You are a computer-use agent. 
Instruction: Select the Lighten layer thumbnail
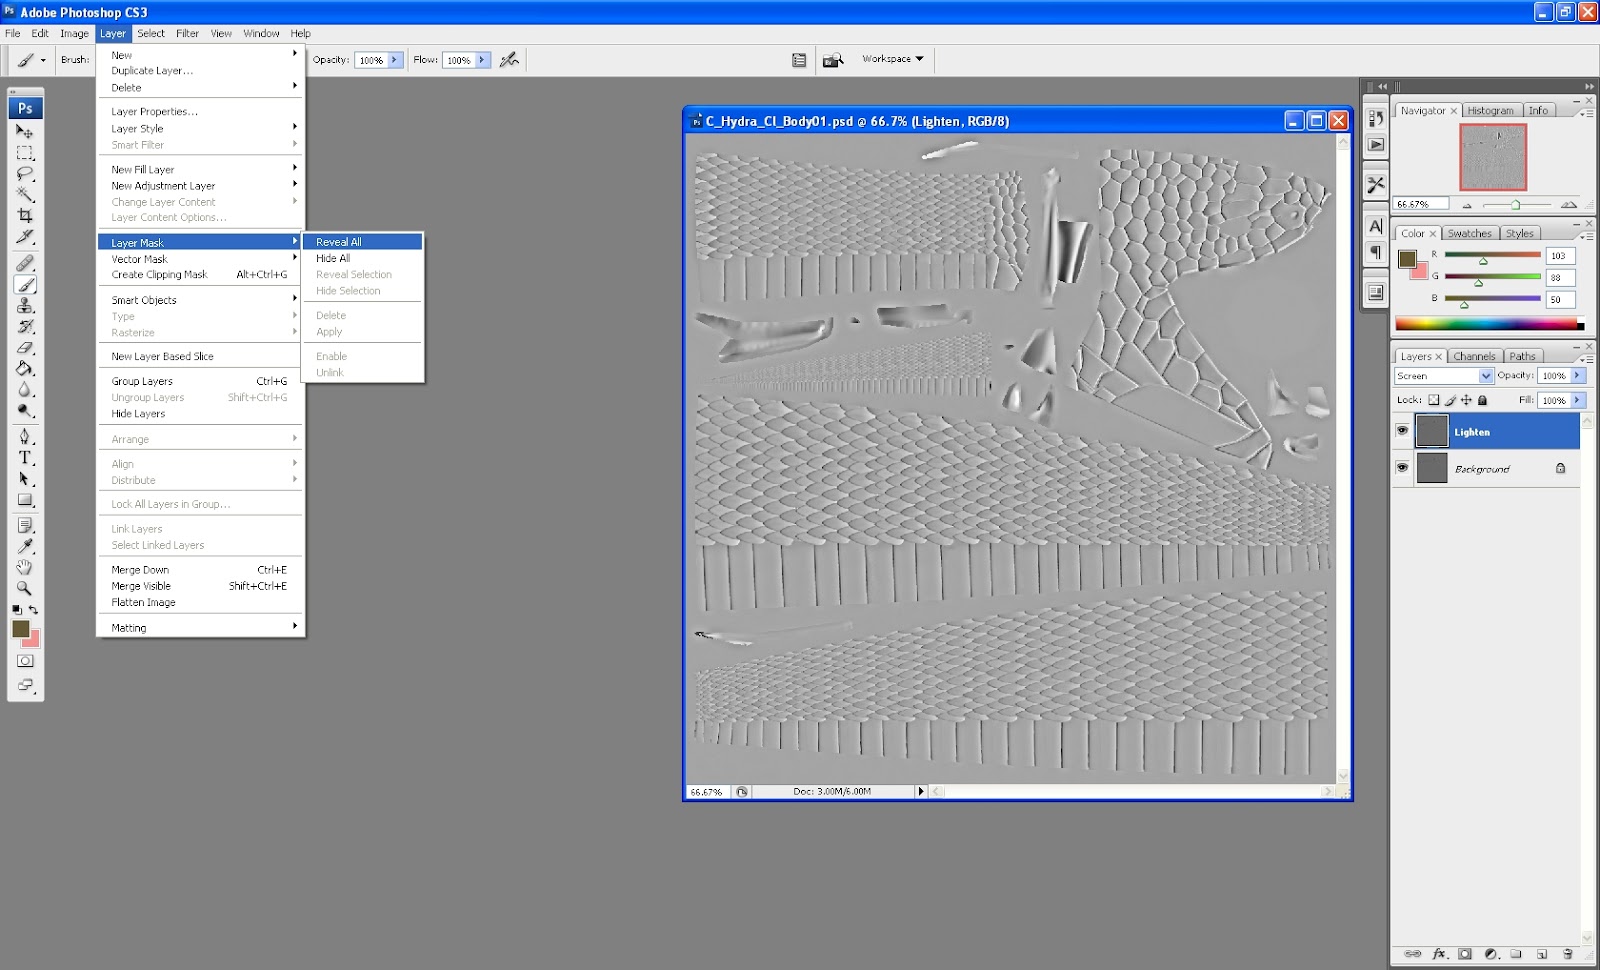tap(1432, 430)
